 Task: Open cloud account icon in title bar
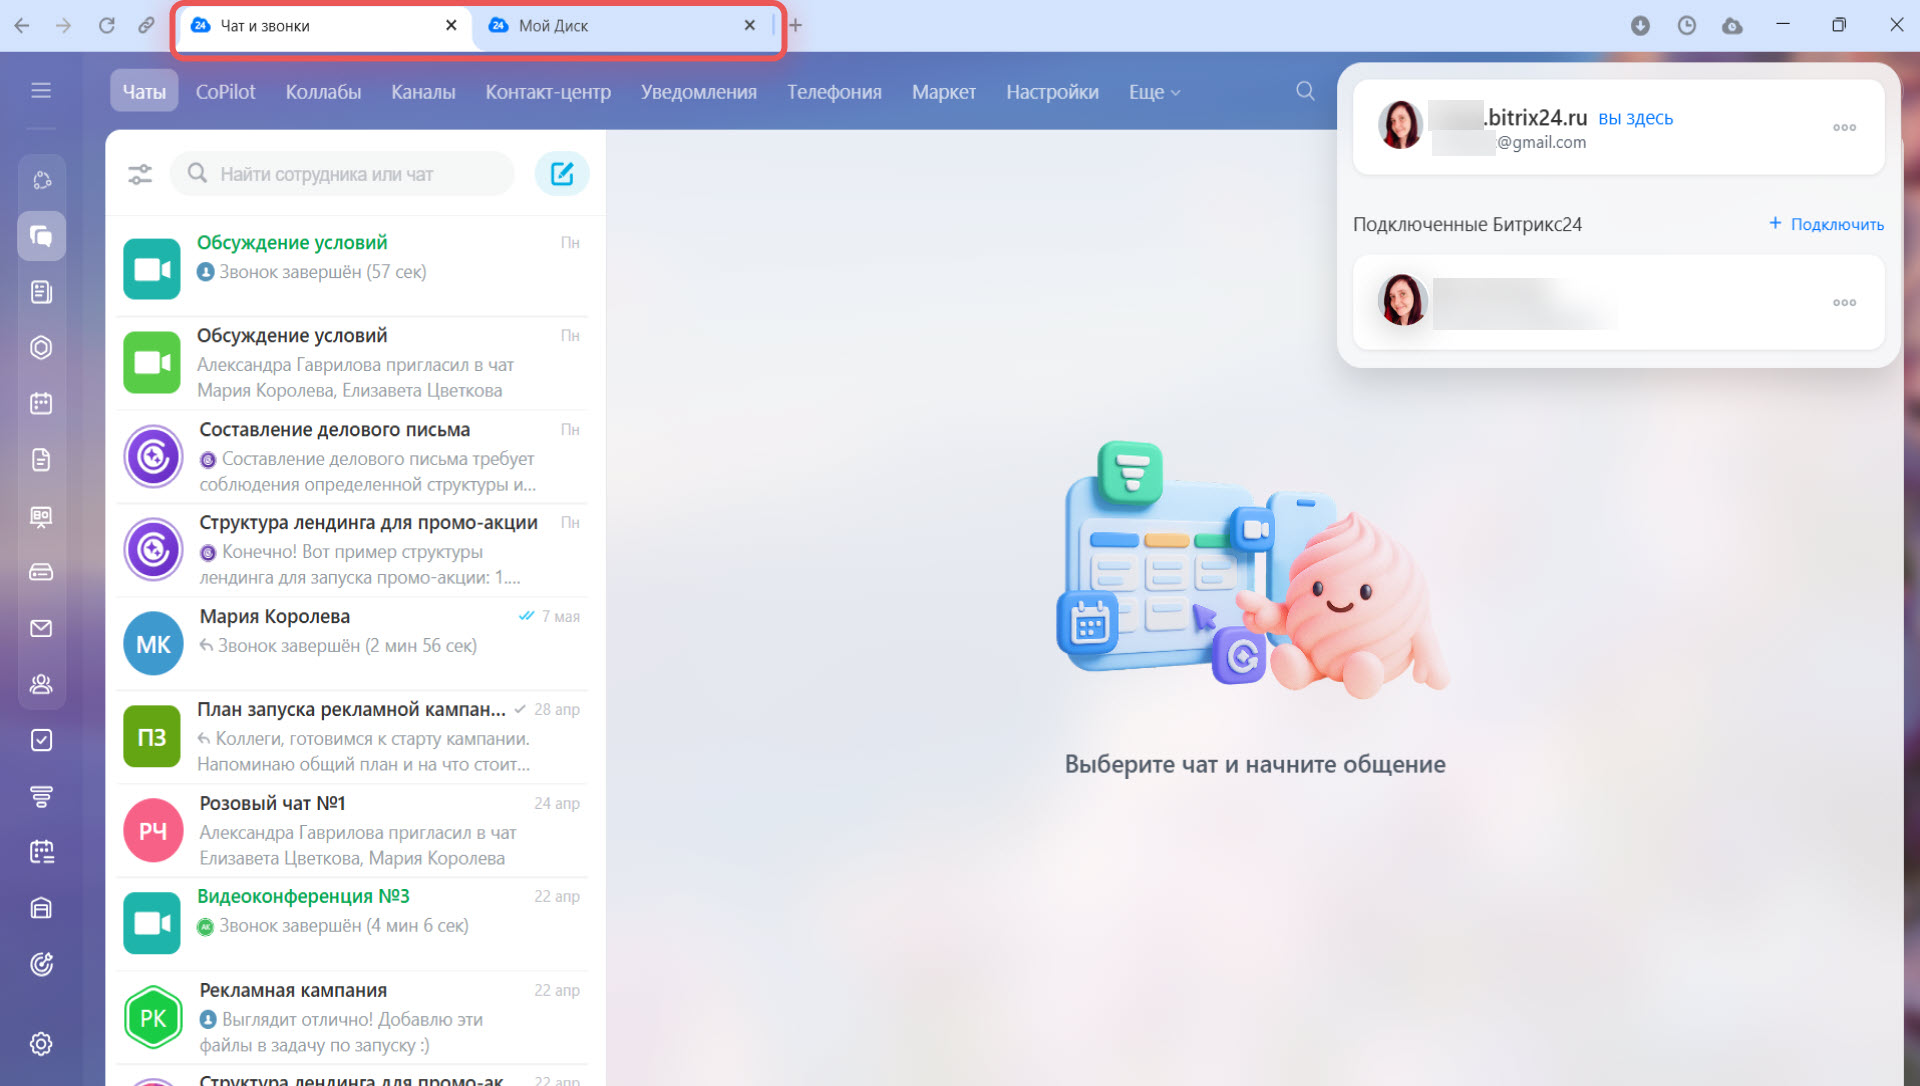click(1733, 25)
